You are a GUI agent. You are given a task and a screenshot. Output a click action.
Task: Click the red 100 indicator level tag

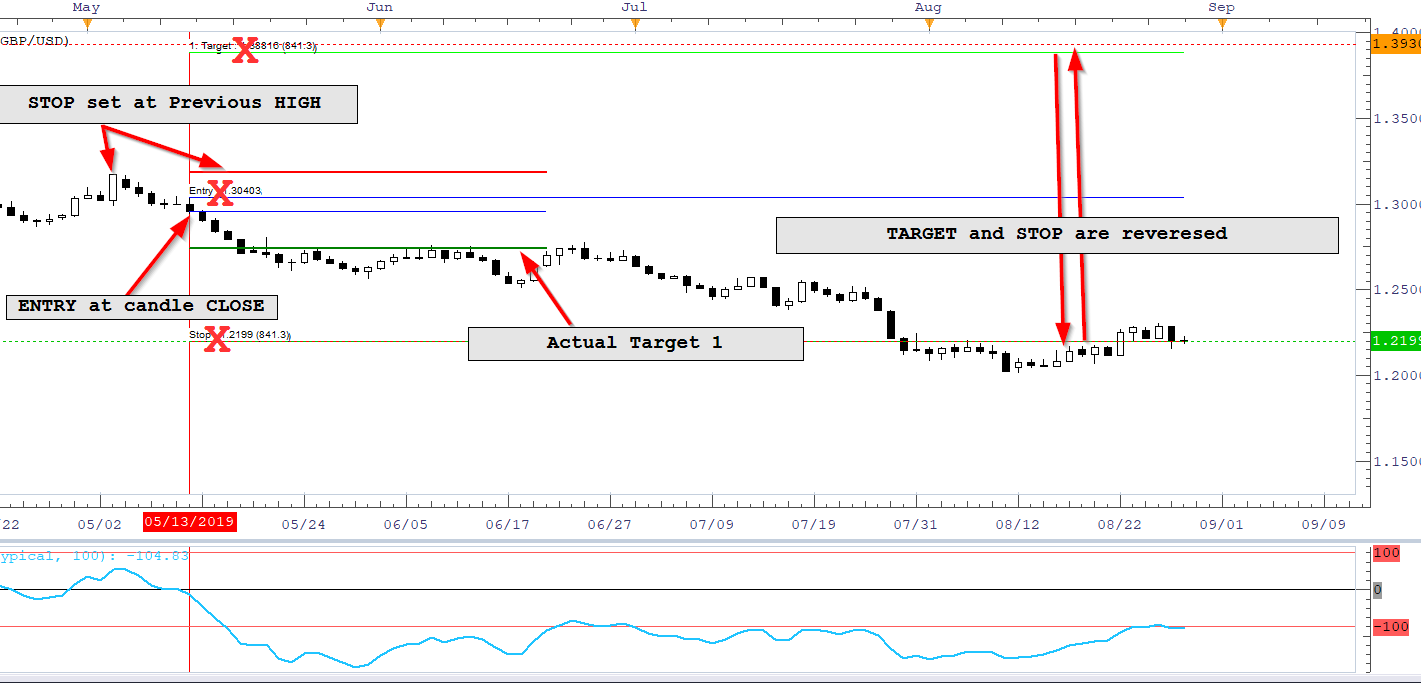tap(1385, 553)
